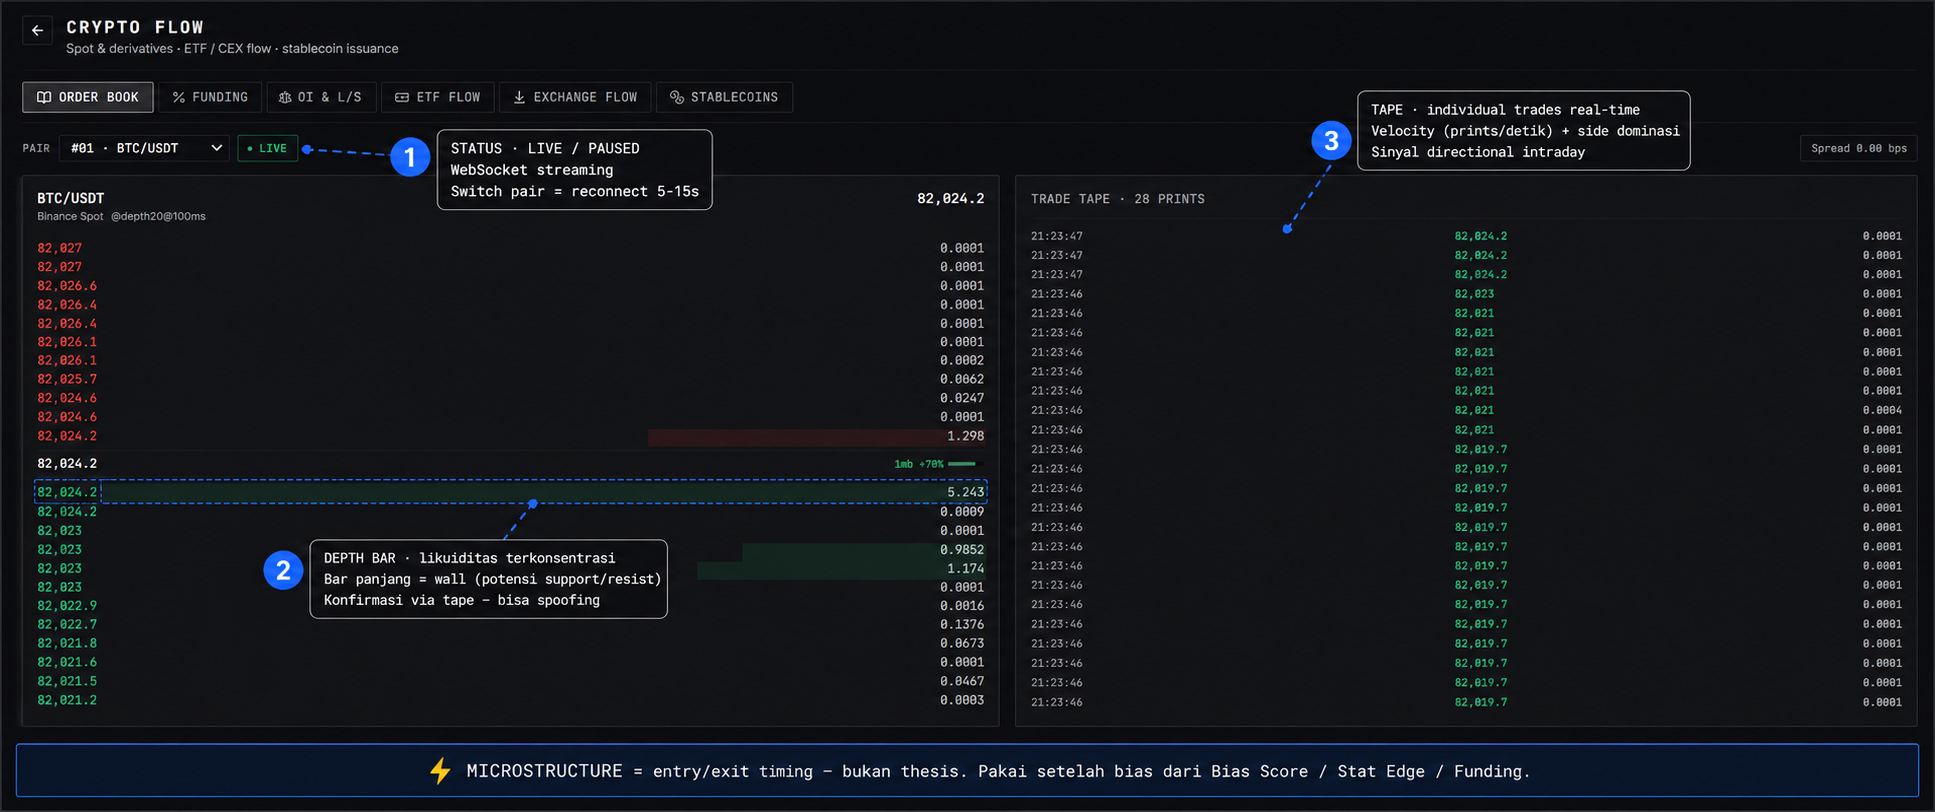Select ask price 82,025.7
The height and width of the screenshot is (812, 1935).
pos(67,379)
